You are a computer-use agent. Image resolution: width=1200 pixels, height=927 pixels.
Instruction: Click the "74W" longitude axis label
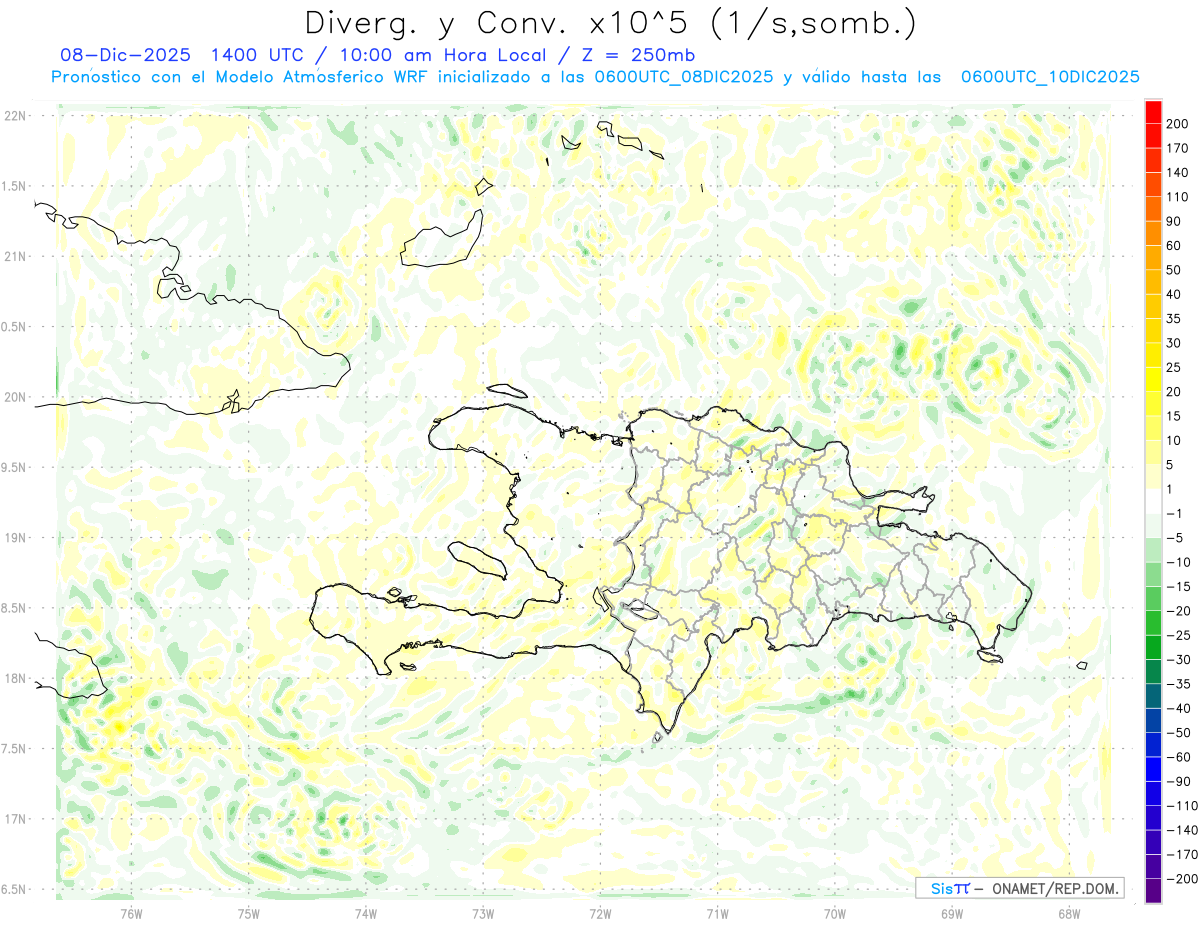(366, 913)
